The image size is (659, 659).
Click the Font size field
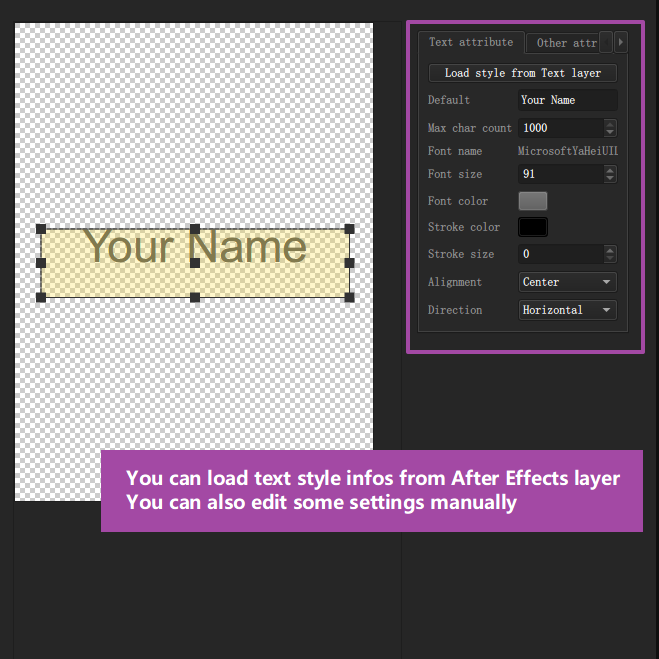561,174
